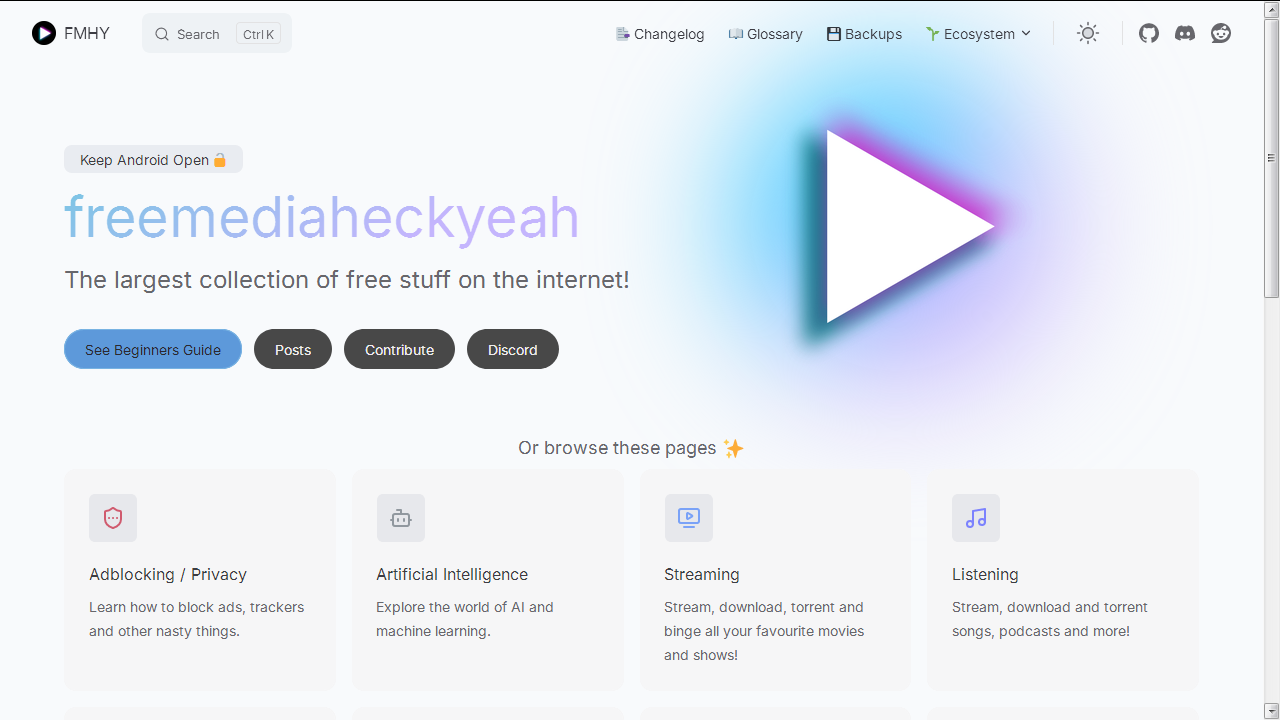Open the GitHub icon link
This screenshot has width=1280, height=720.
[1149, 33]
